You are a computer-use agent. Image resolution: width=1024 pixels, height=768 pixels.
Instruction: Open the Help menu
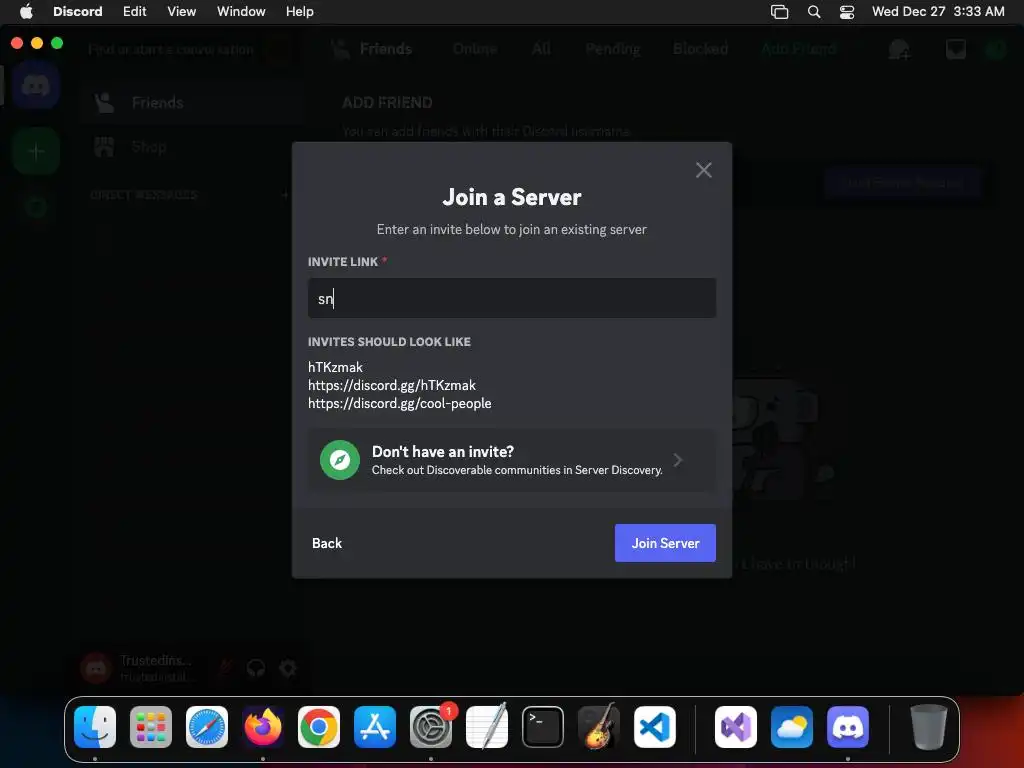point(300,11)
